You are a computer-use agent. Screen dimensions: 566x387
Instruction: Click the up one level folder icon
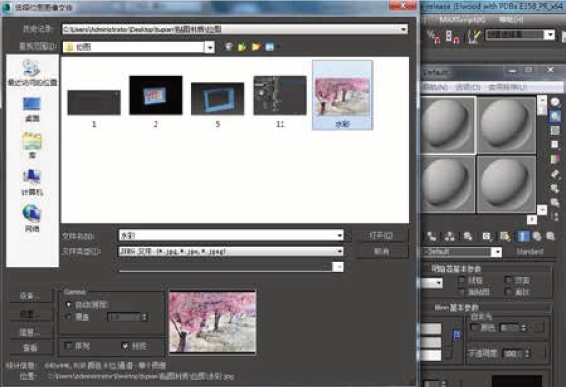tap(242, 47)
